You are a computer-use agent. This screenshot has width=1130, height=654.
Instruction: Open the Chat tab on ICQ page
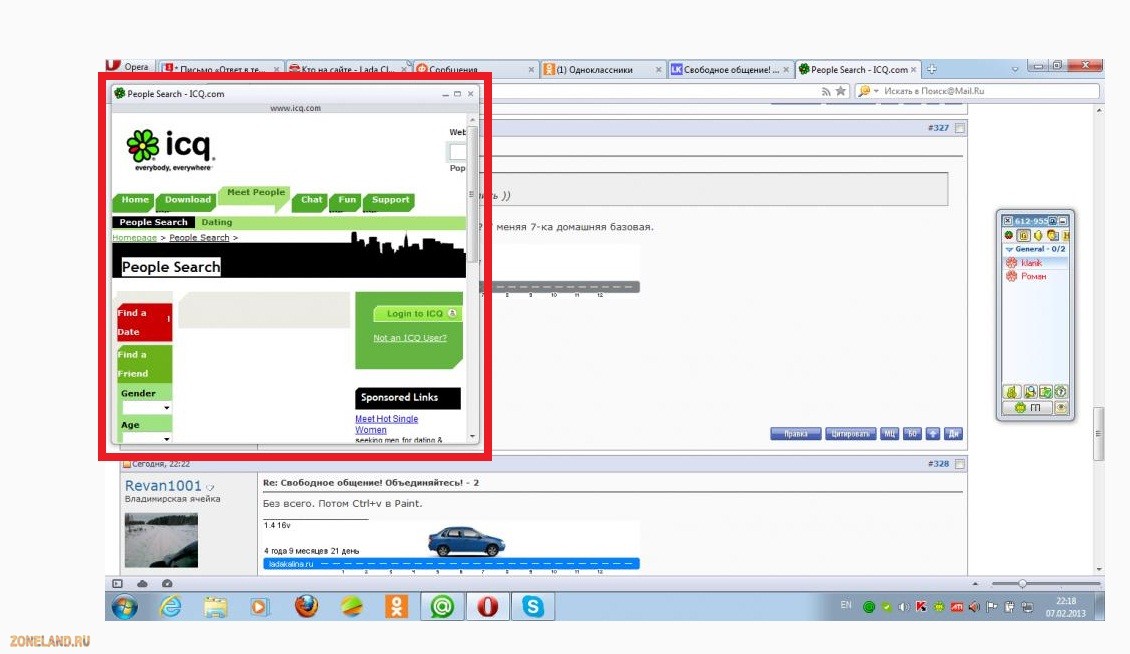[x=311, y=200]
